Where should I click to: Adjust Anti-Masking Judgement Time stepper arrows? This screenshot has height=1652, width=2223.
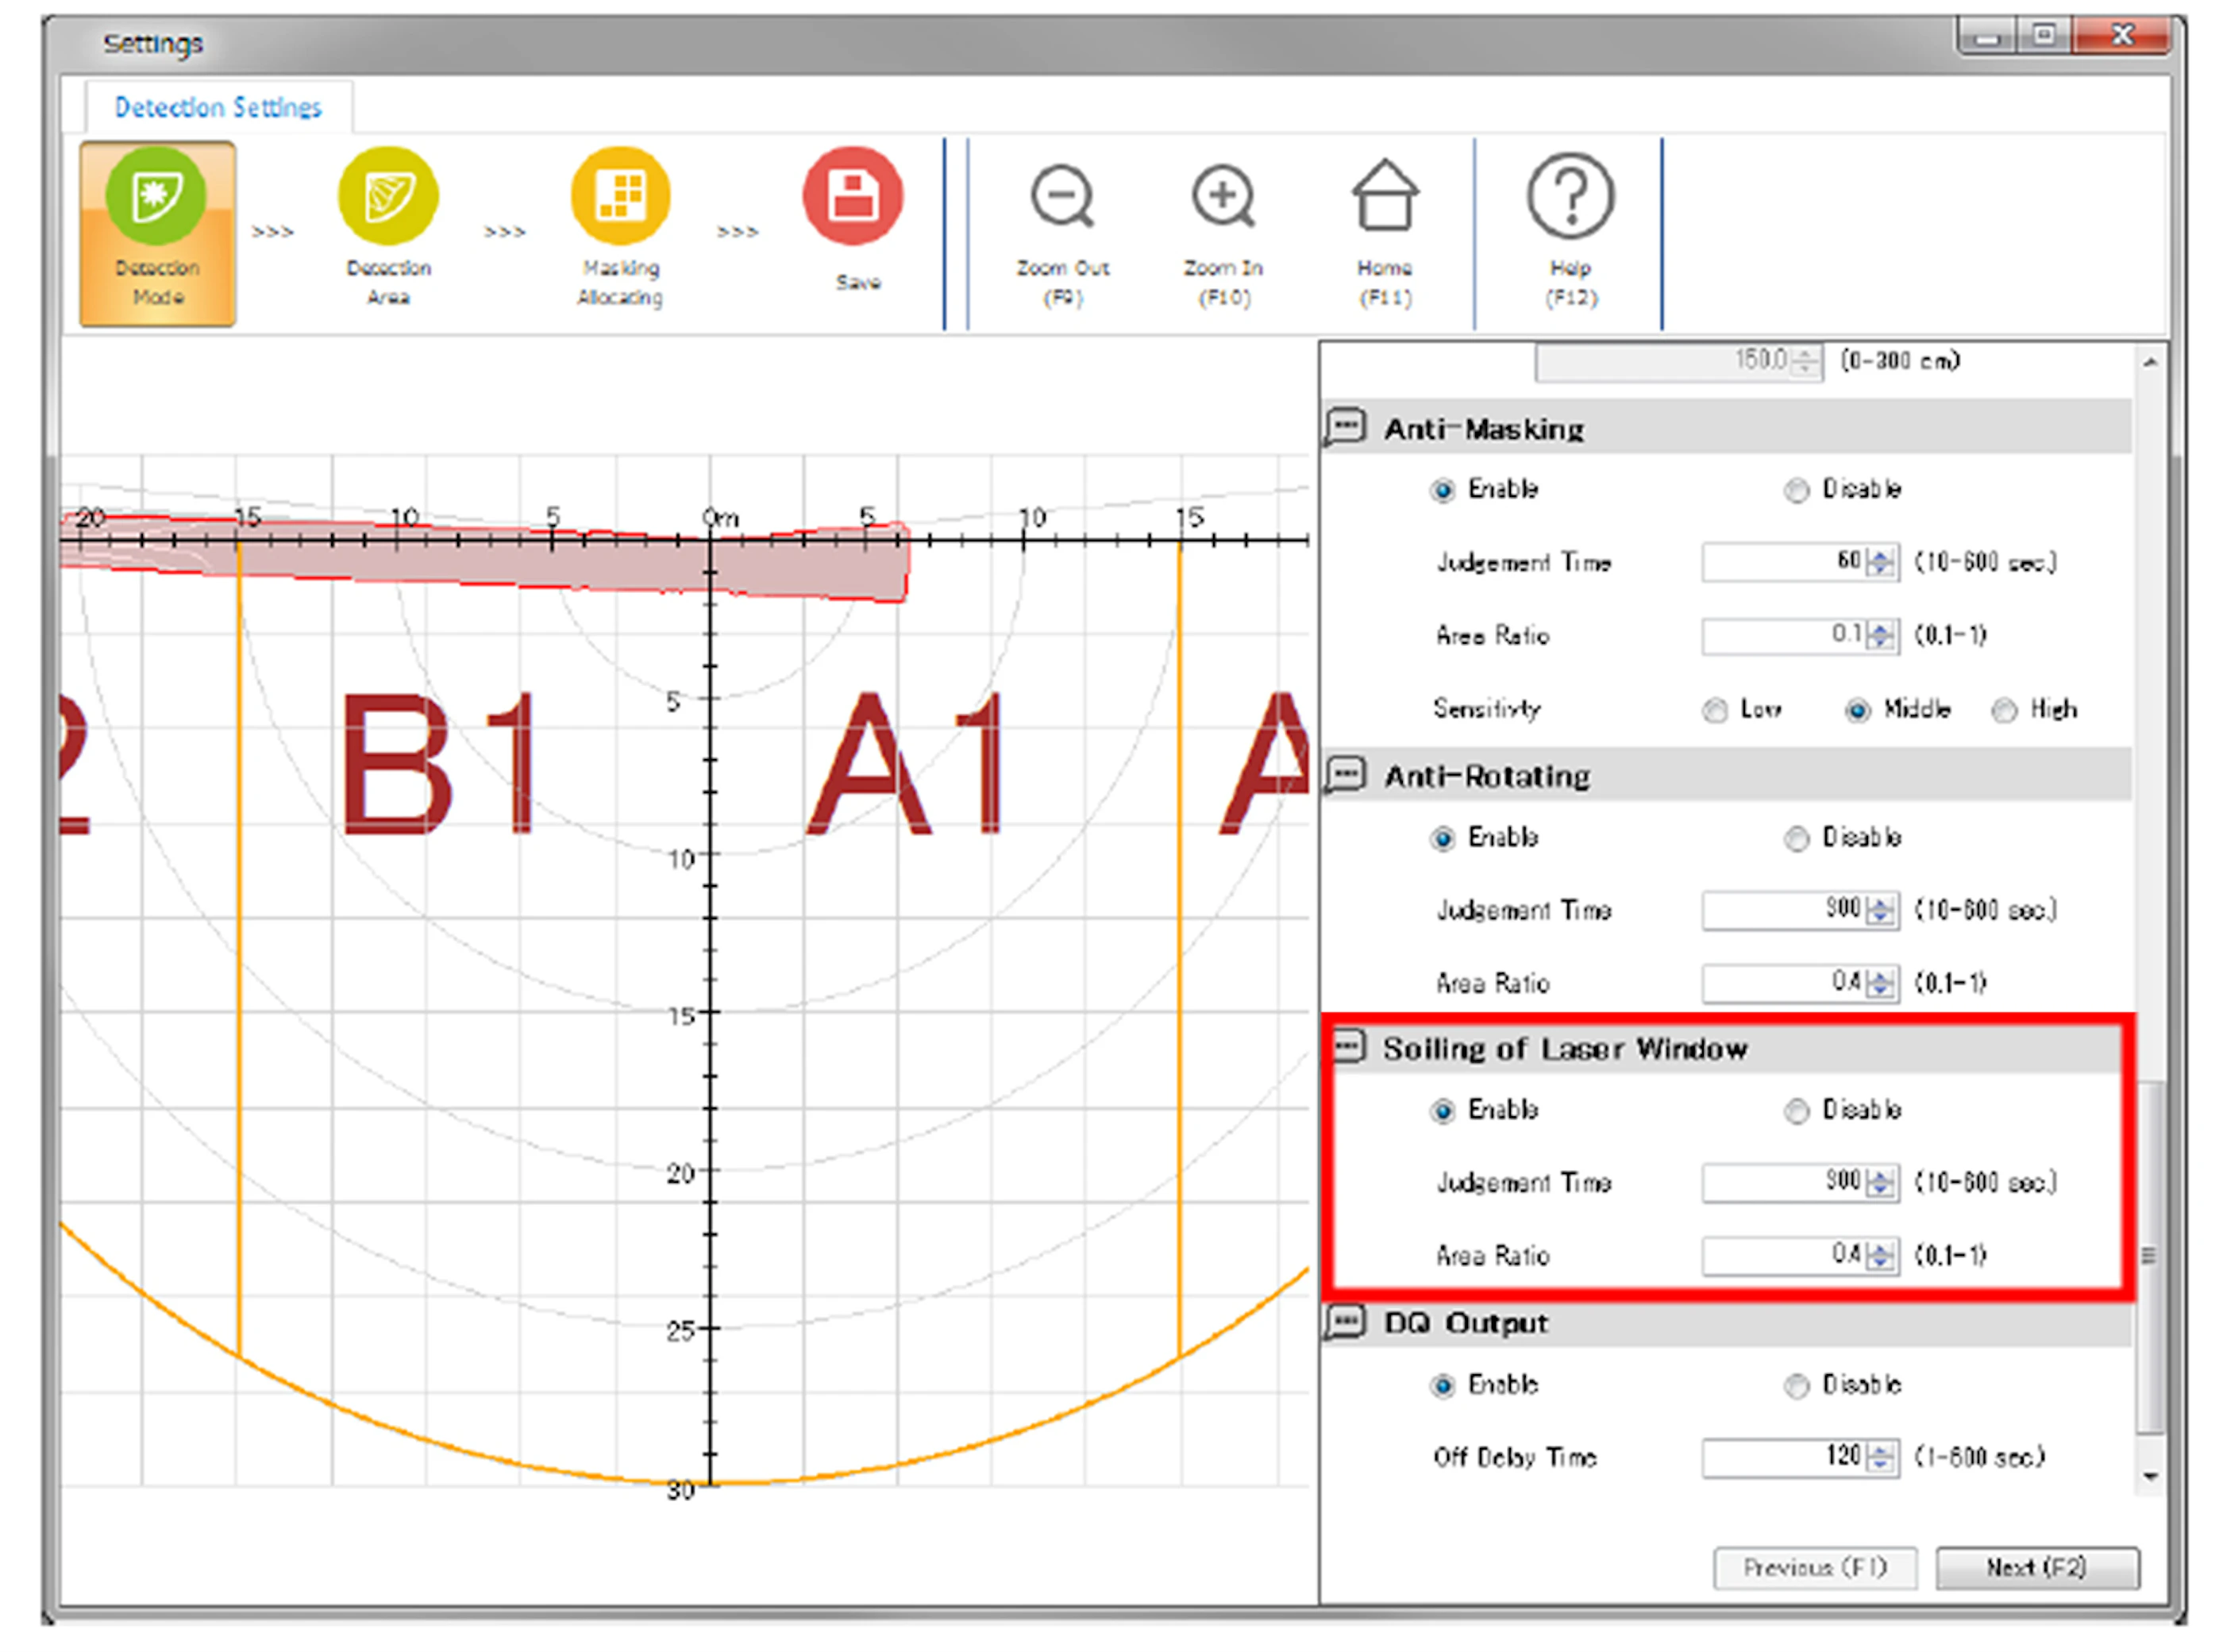coord(1881,562)
